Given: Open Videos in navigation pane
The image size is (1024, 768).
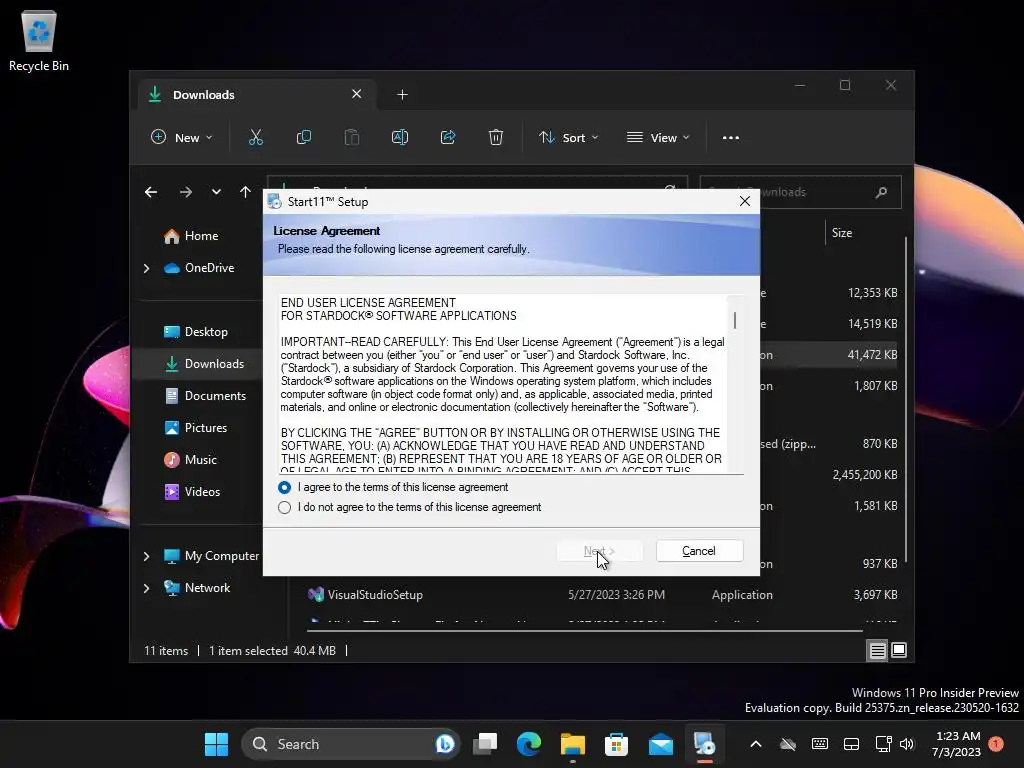Looking at the screenshot, I should tap(201, 492).
